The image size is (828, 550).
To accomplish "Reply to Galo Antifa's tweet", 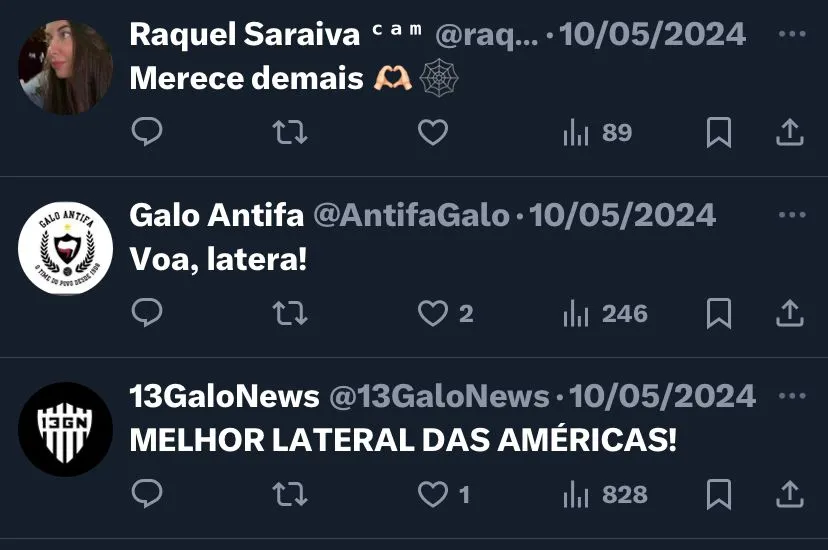I will coord(147,313).
